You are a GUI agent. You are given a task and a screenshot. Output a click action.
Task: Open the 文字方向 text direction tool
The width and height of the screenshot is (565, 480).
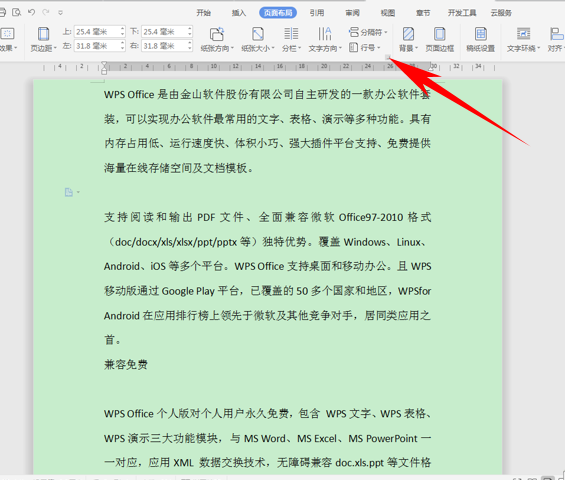[325, 39]
